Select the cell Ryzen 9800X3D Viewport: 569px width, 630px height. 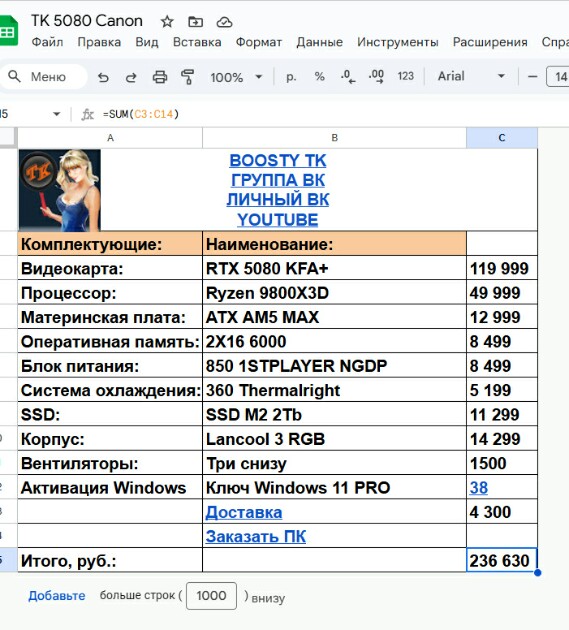(x=334, y=293)
